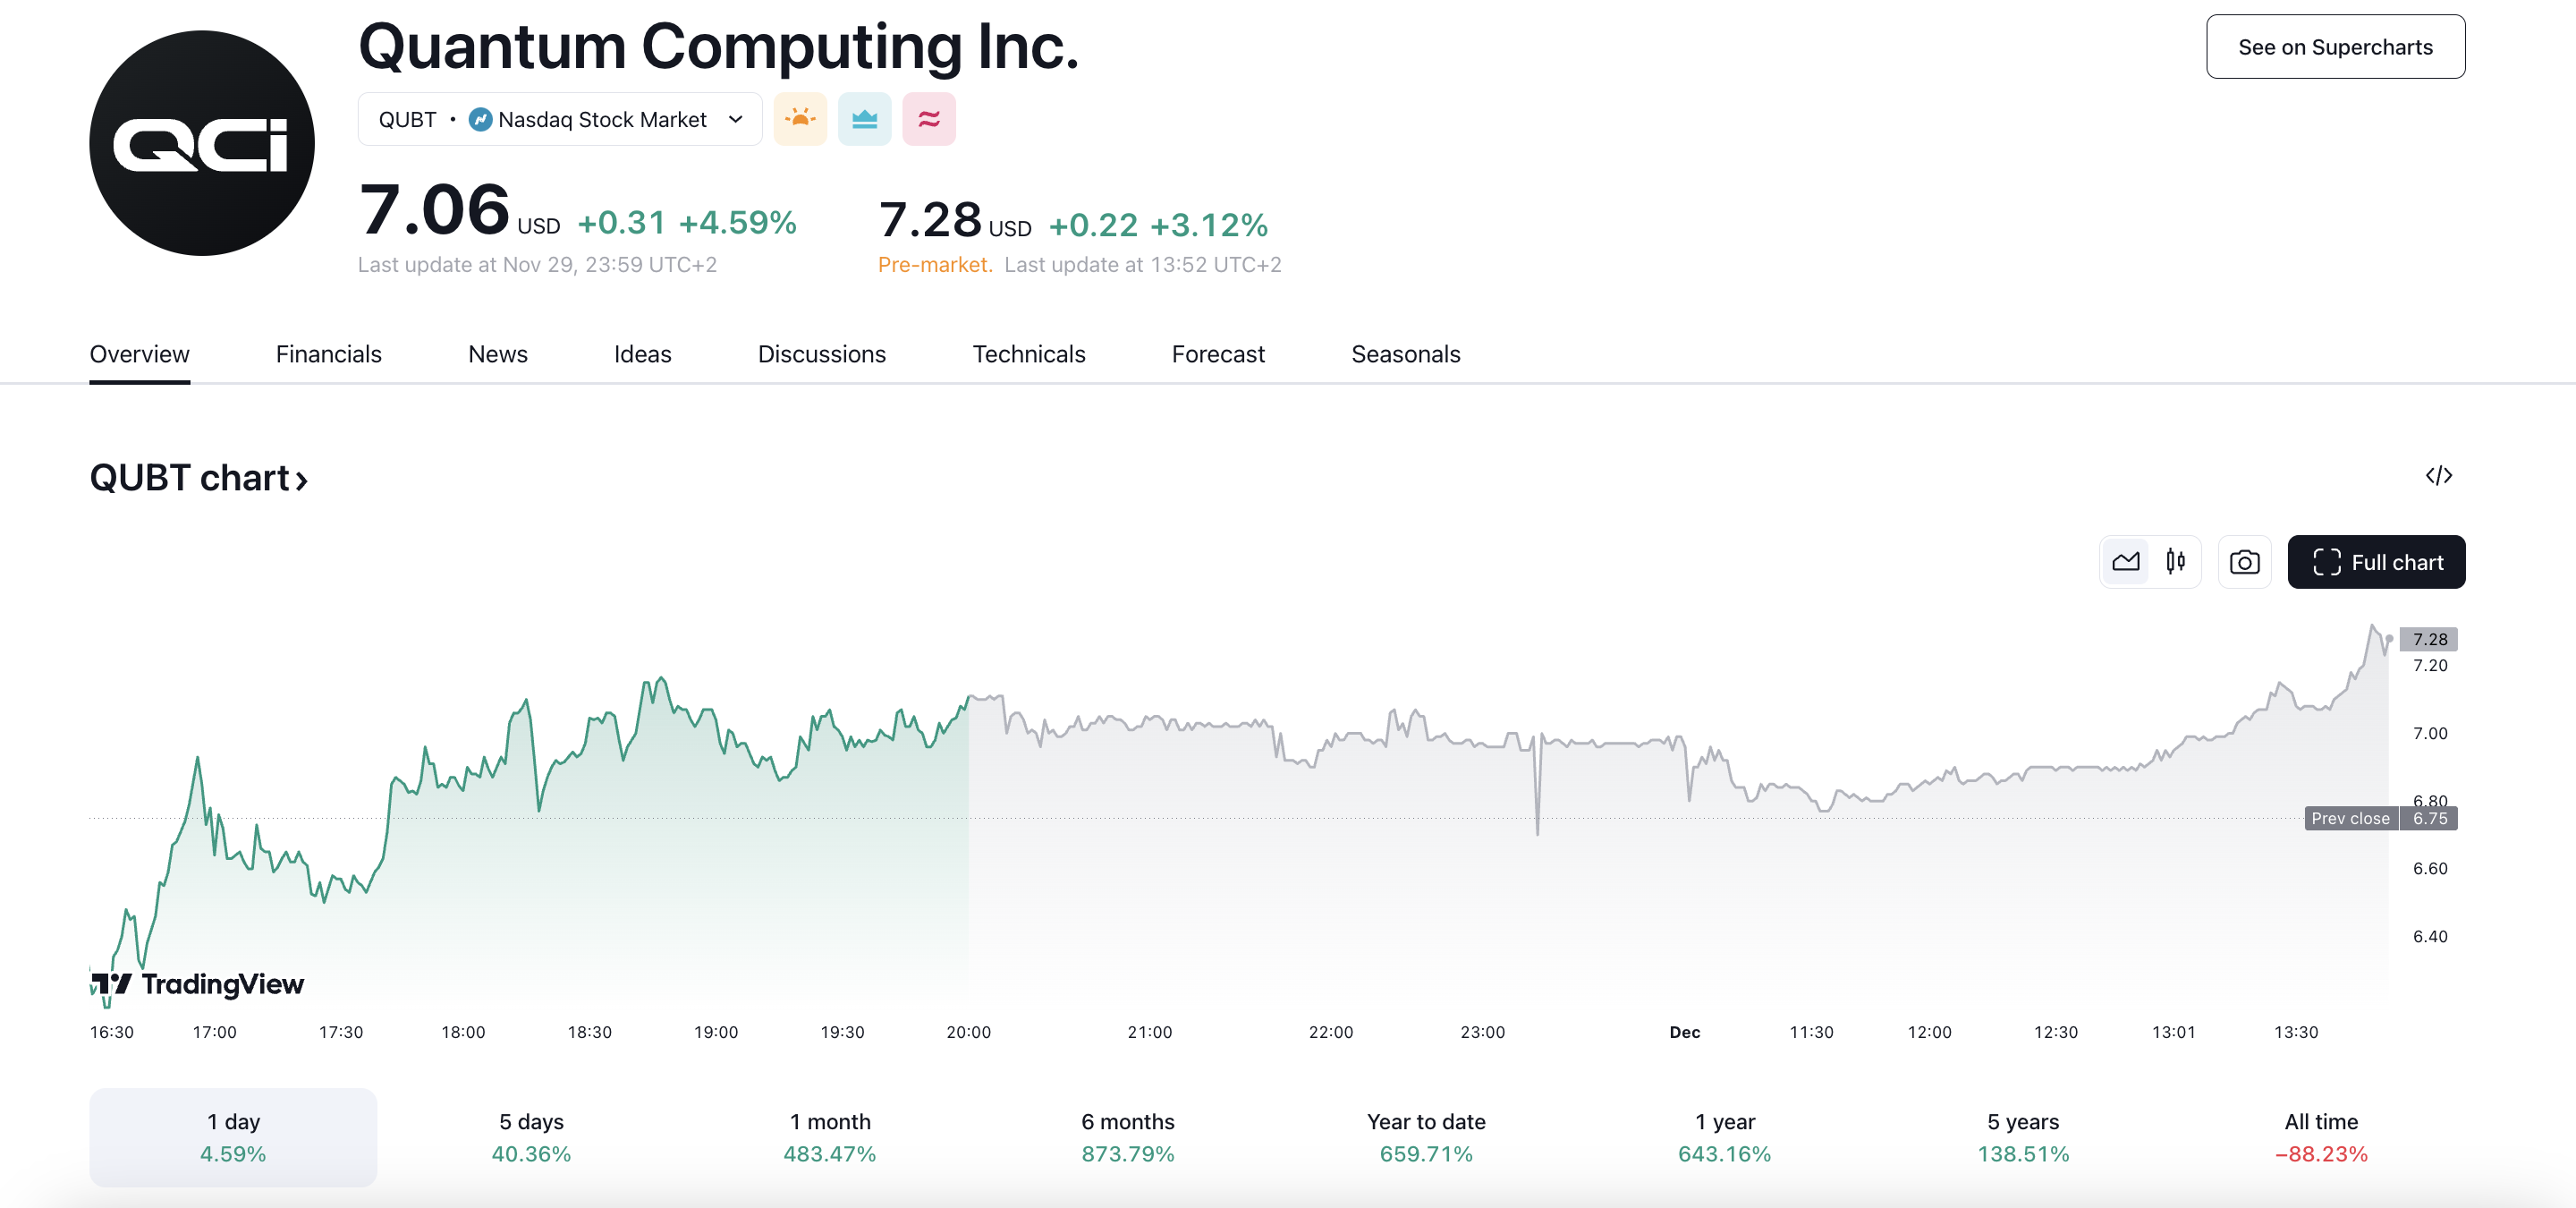Select the line chart style icon
Screen dimensions: 2576x1208
tap(2126, 561)
